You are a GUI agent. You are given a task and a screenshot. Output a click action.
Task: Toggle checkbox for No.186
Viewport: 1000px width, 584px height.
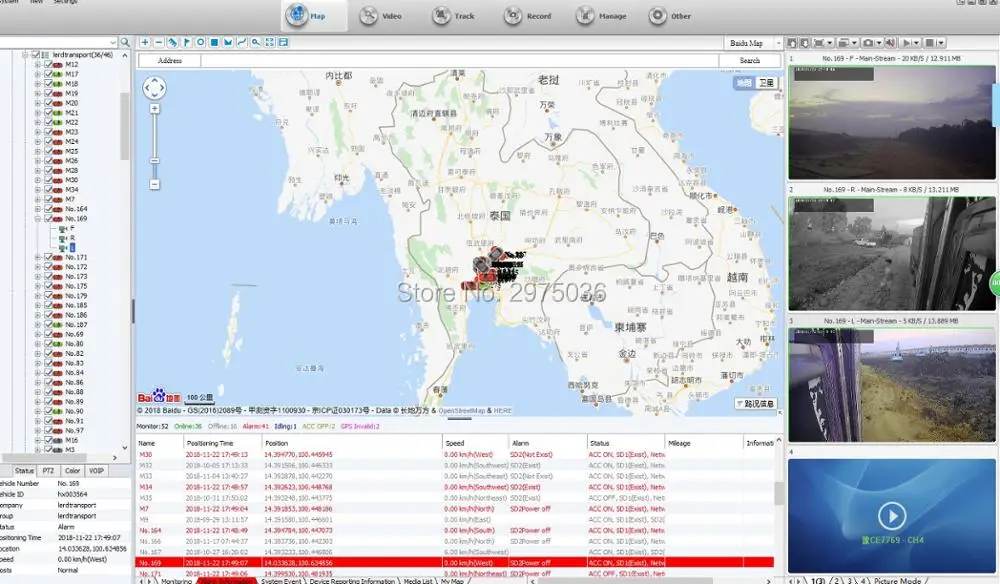48,315
